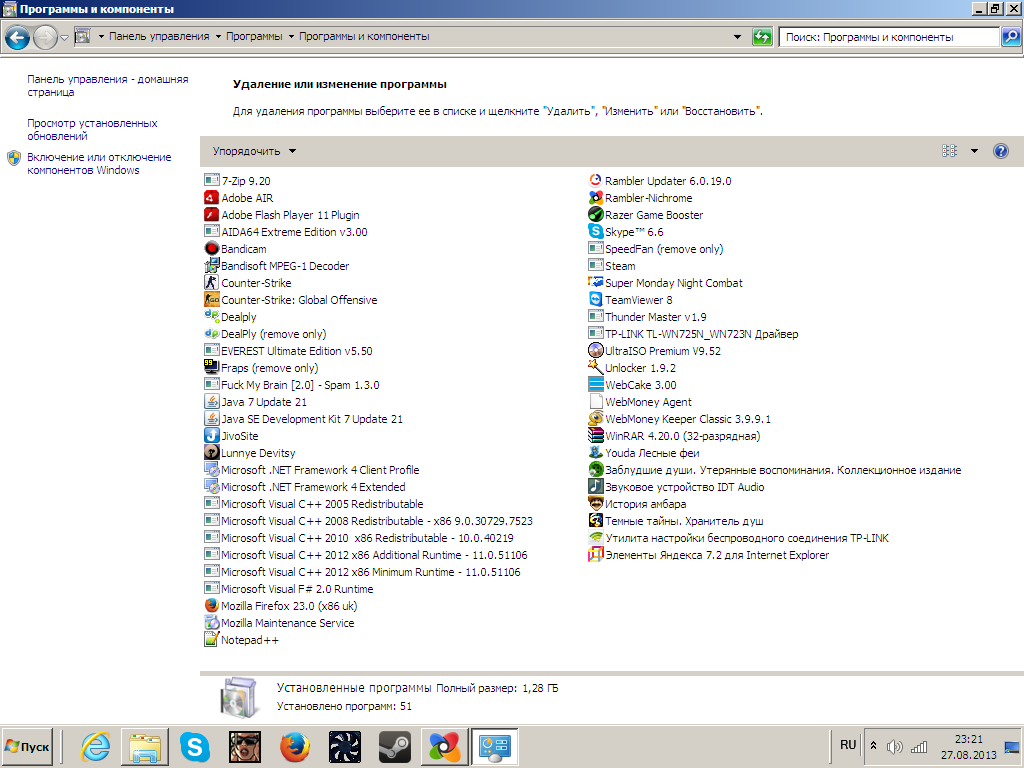This screenshot has width=1024, height=768.
Task: Open the help question mark icon
Action: click(1000, 152)
